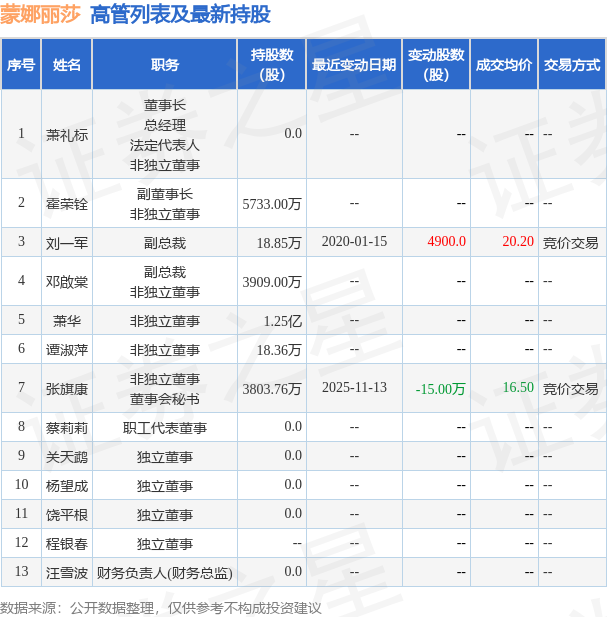Click the data source disclaimer text
The height and width of the screenshot is (617, 607).
pos(161,608)
